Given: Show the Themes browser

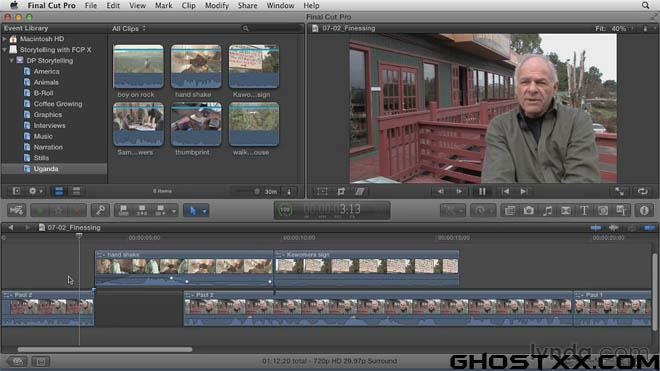Looking at the screenshot, I should pyautogui.click(x=621, y=210).
